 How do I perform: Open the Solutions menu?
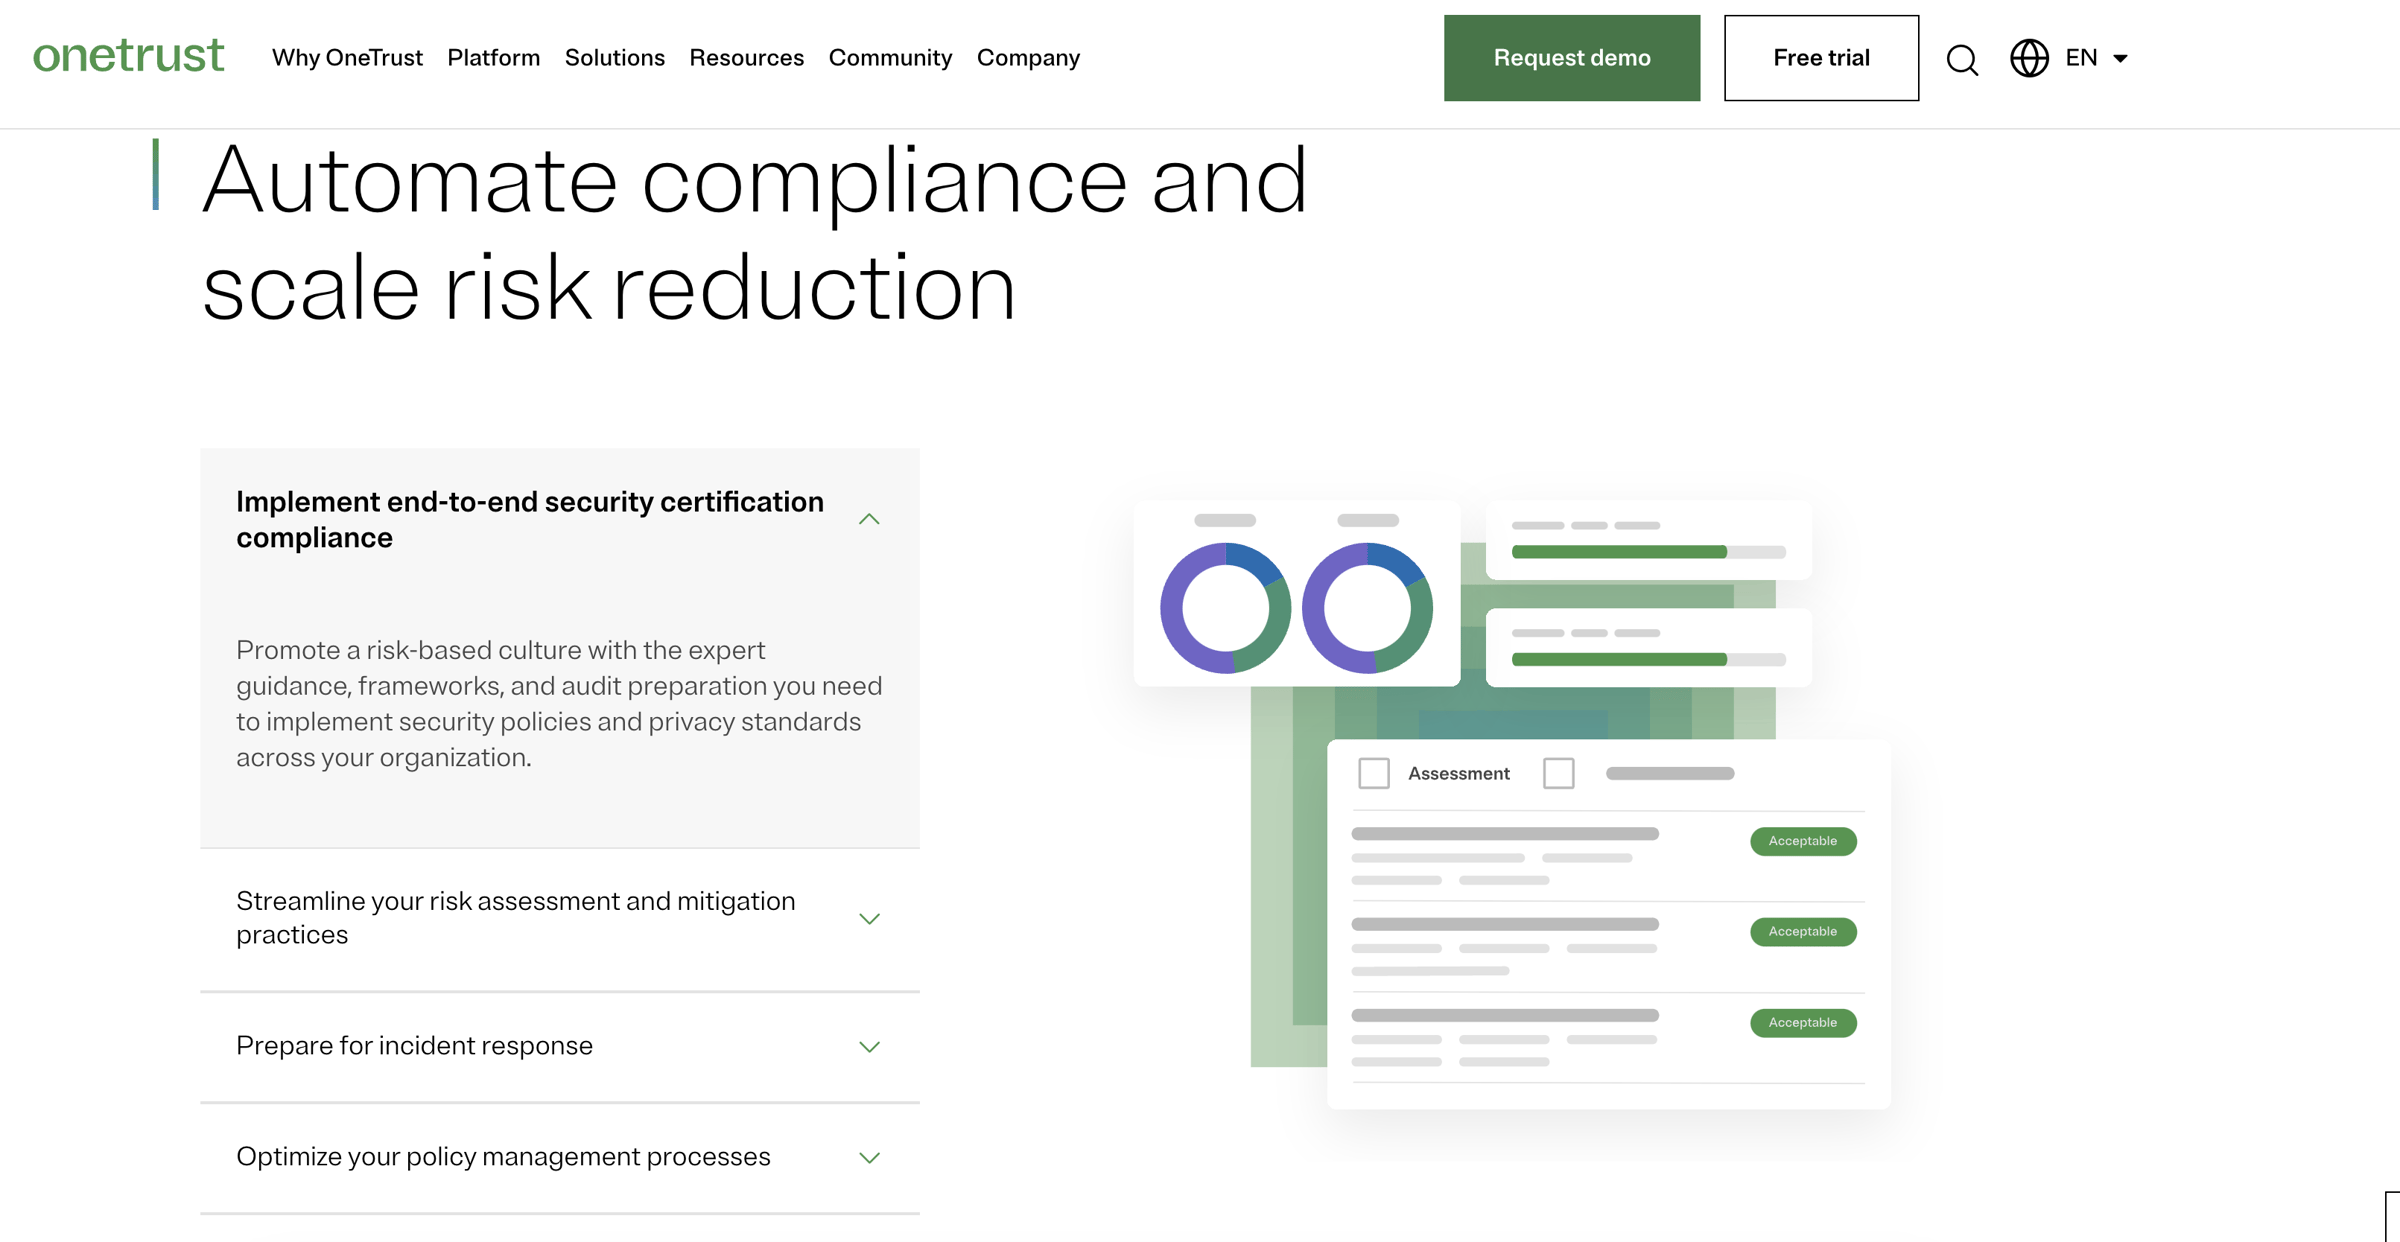(x=615, y=58)
